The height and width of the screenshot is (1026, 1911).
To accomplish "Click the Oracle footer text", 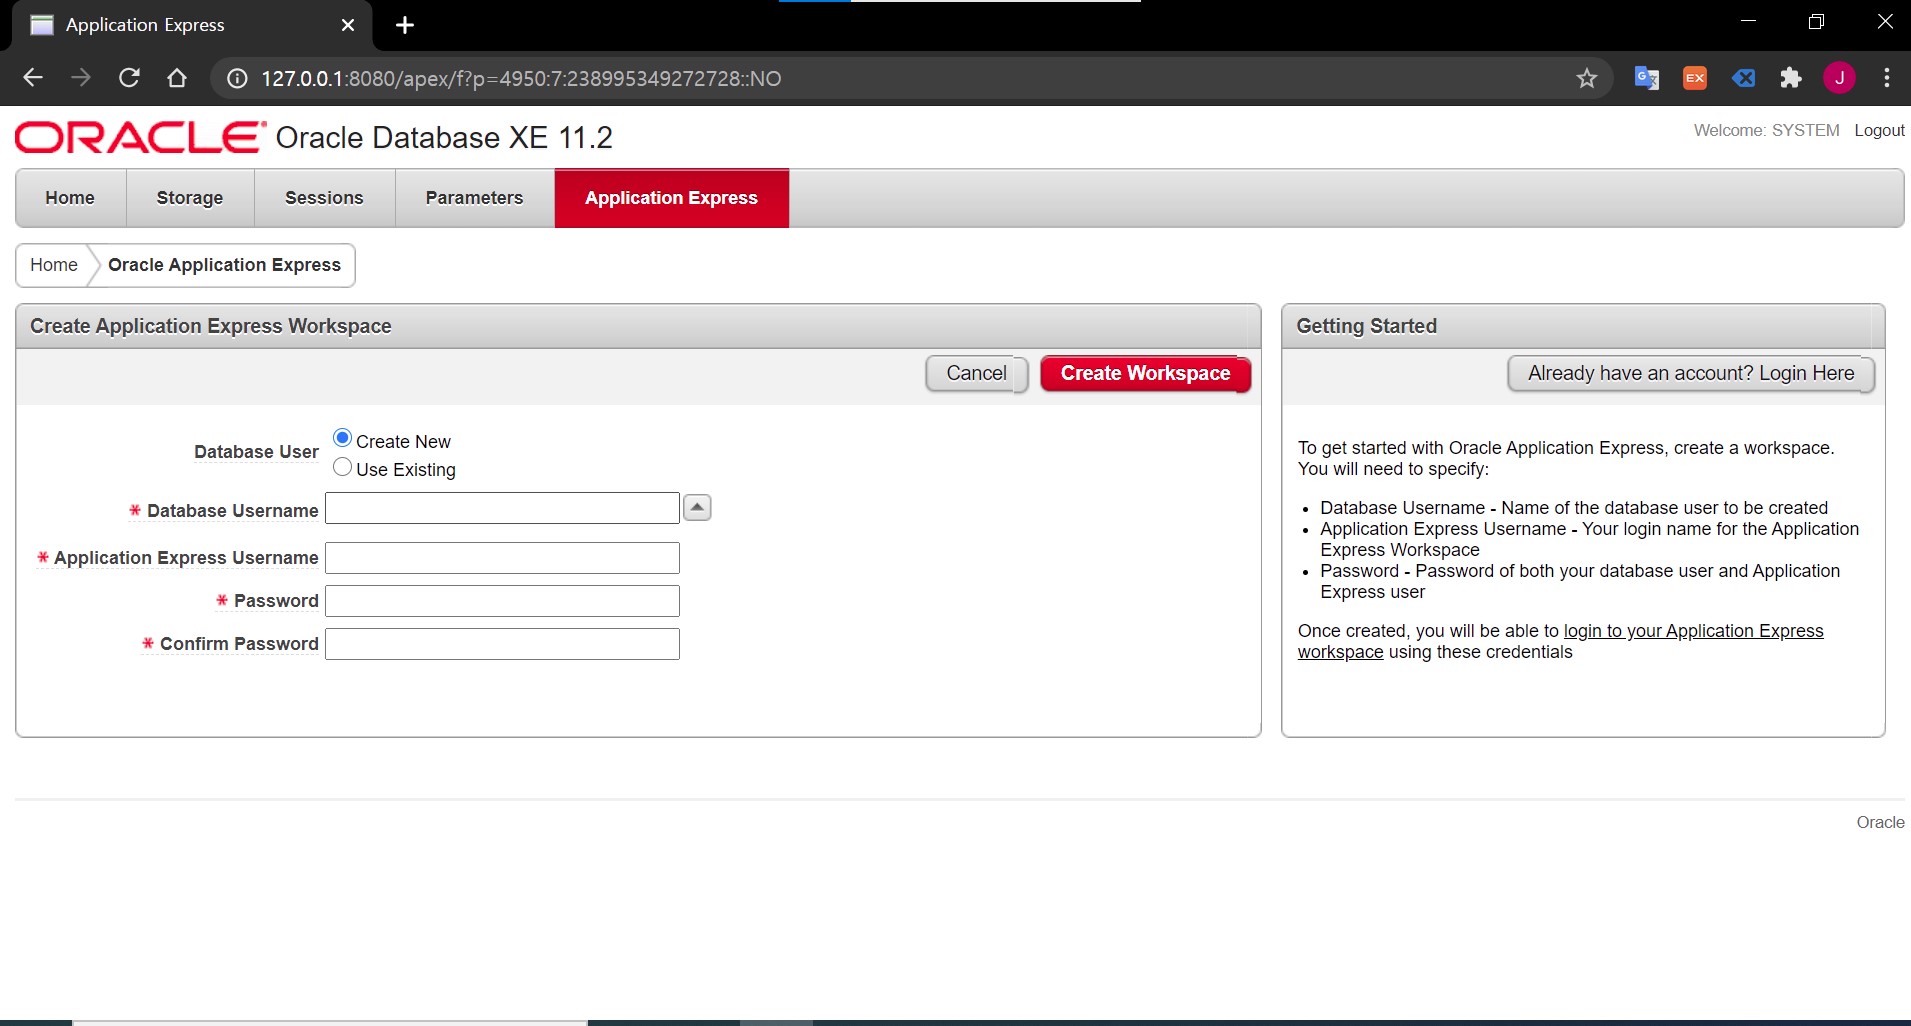I will click(1880, 822).
